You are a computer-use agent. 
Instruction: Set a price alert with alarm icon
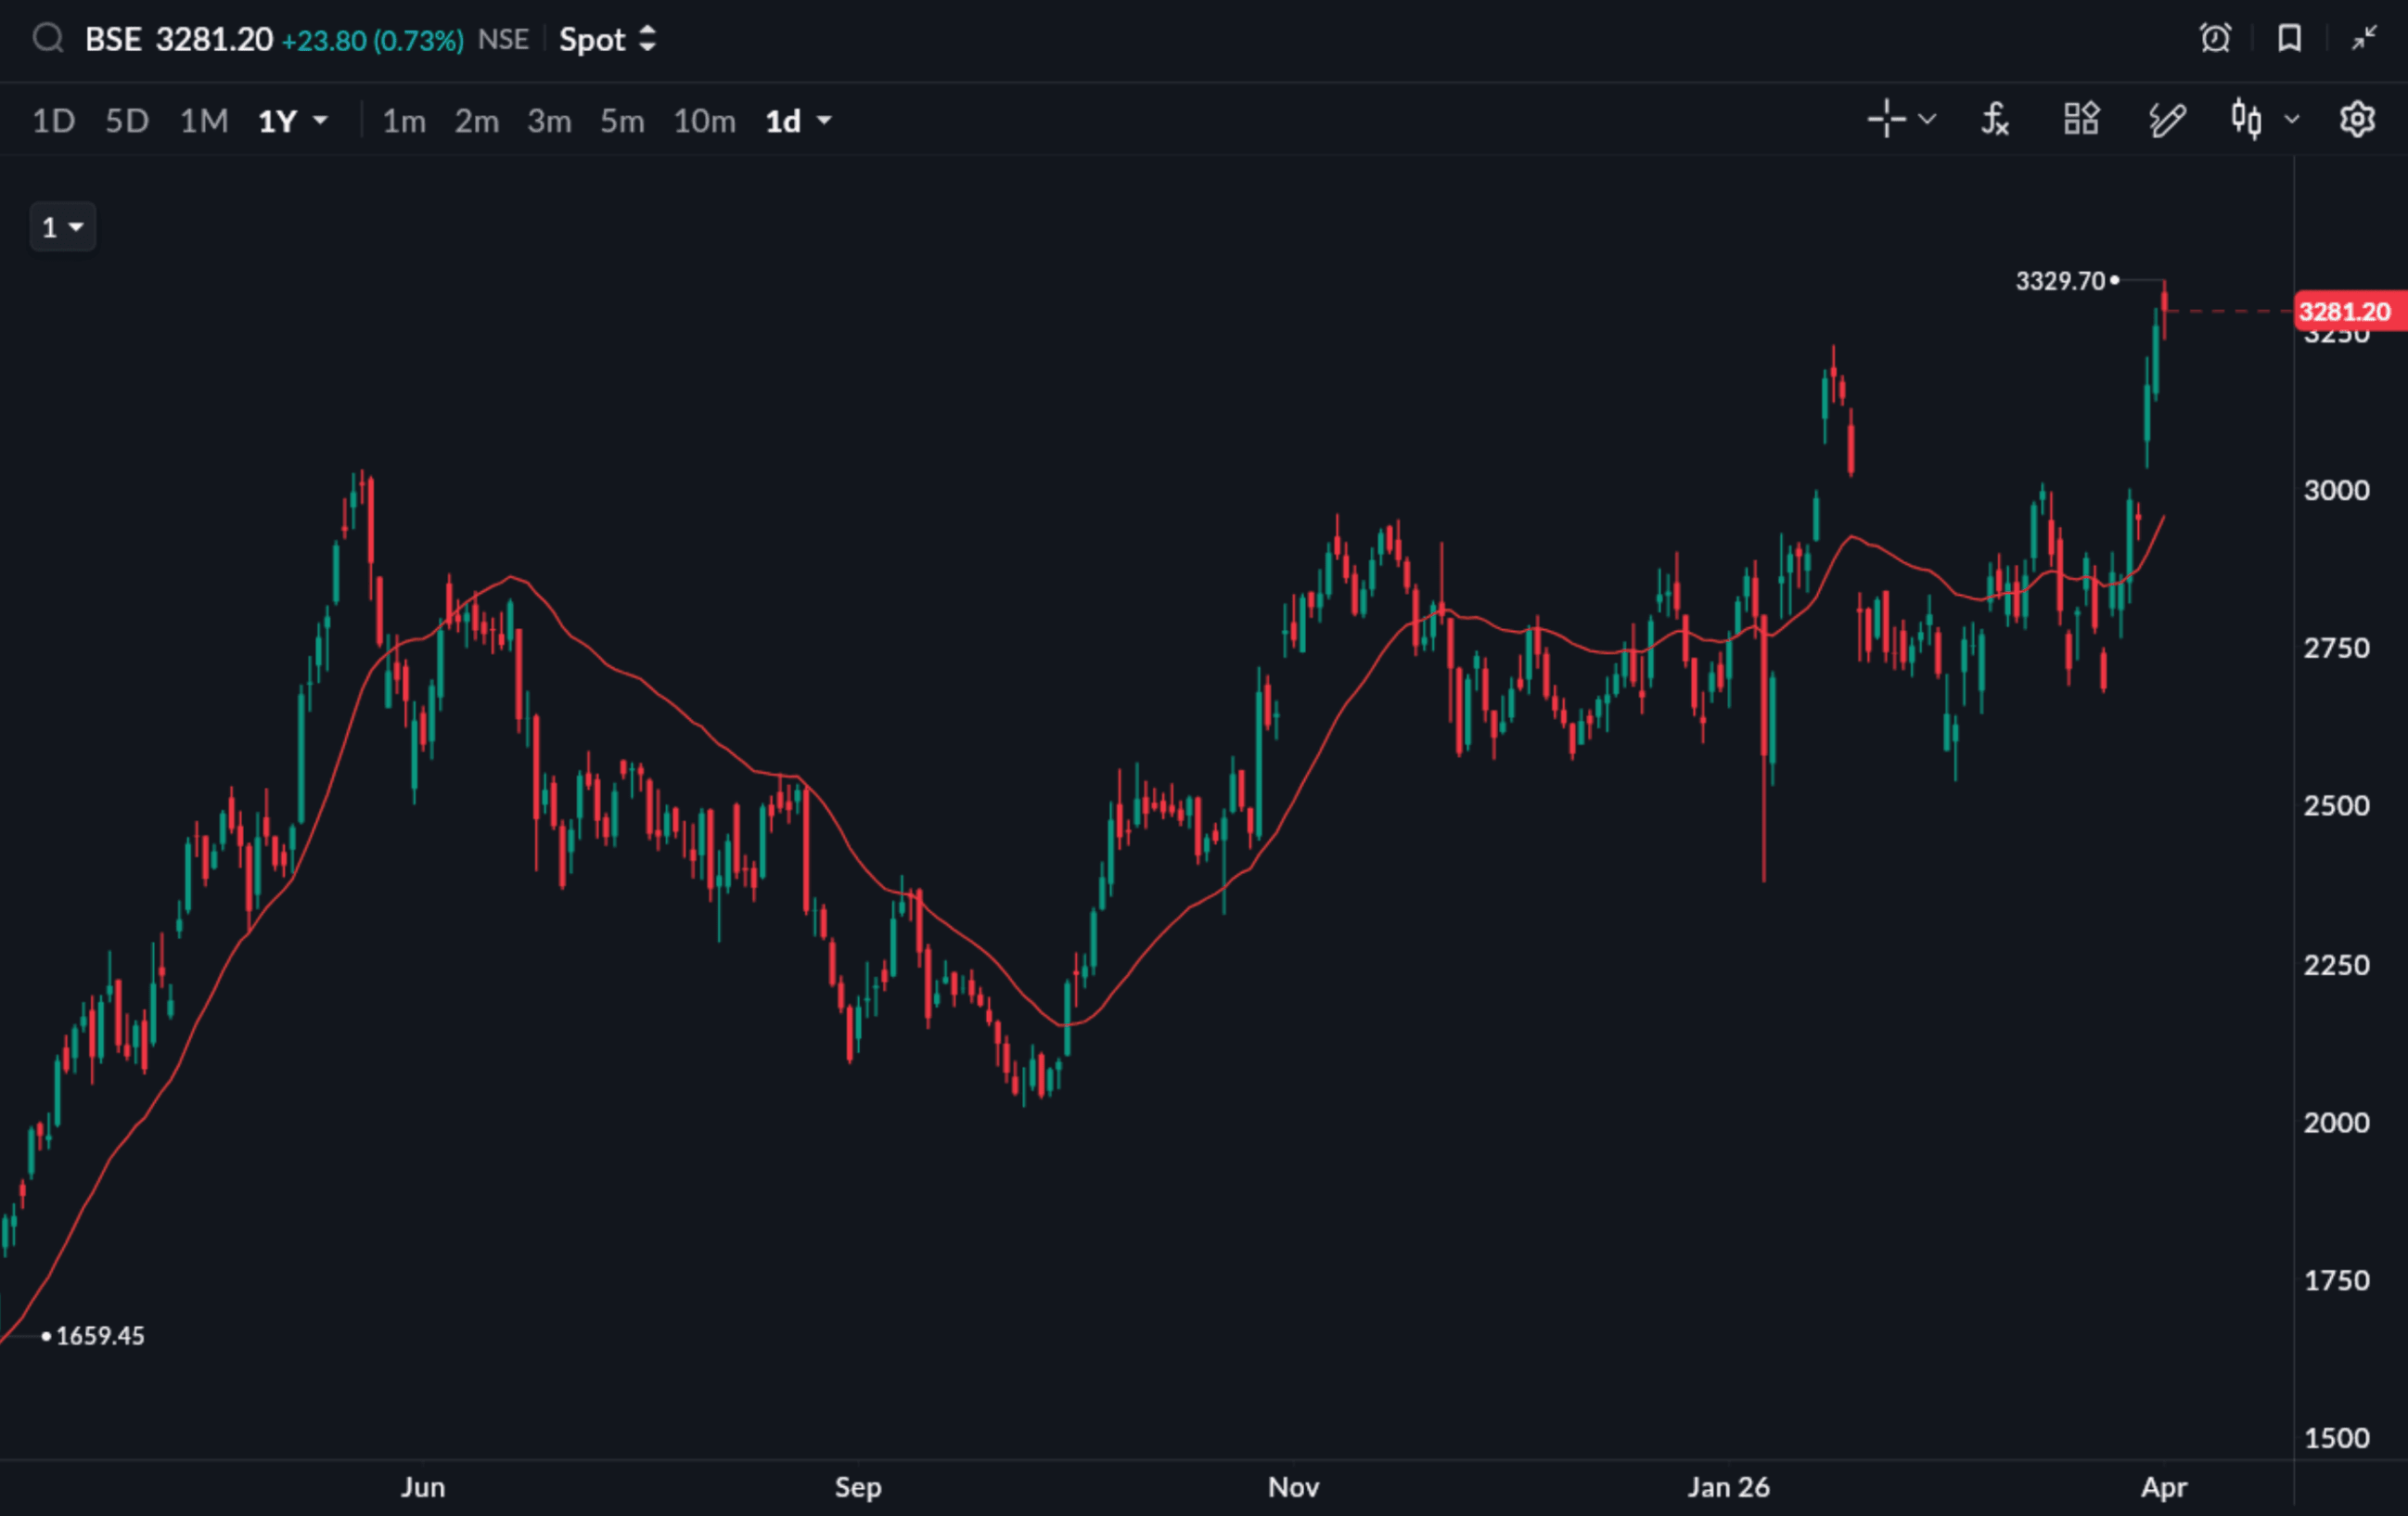pyautogui.click(x=2215, y=39)
